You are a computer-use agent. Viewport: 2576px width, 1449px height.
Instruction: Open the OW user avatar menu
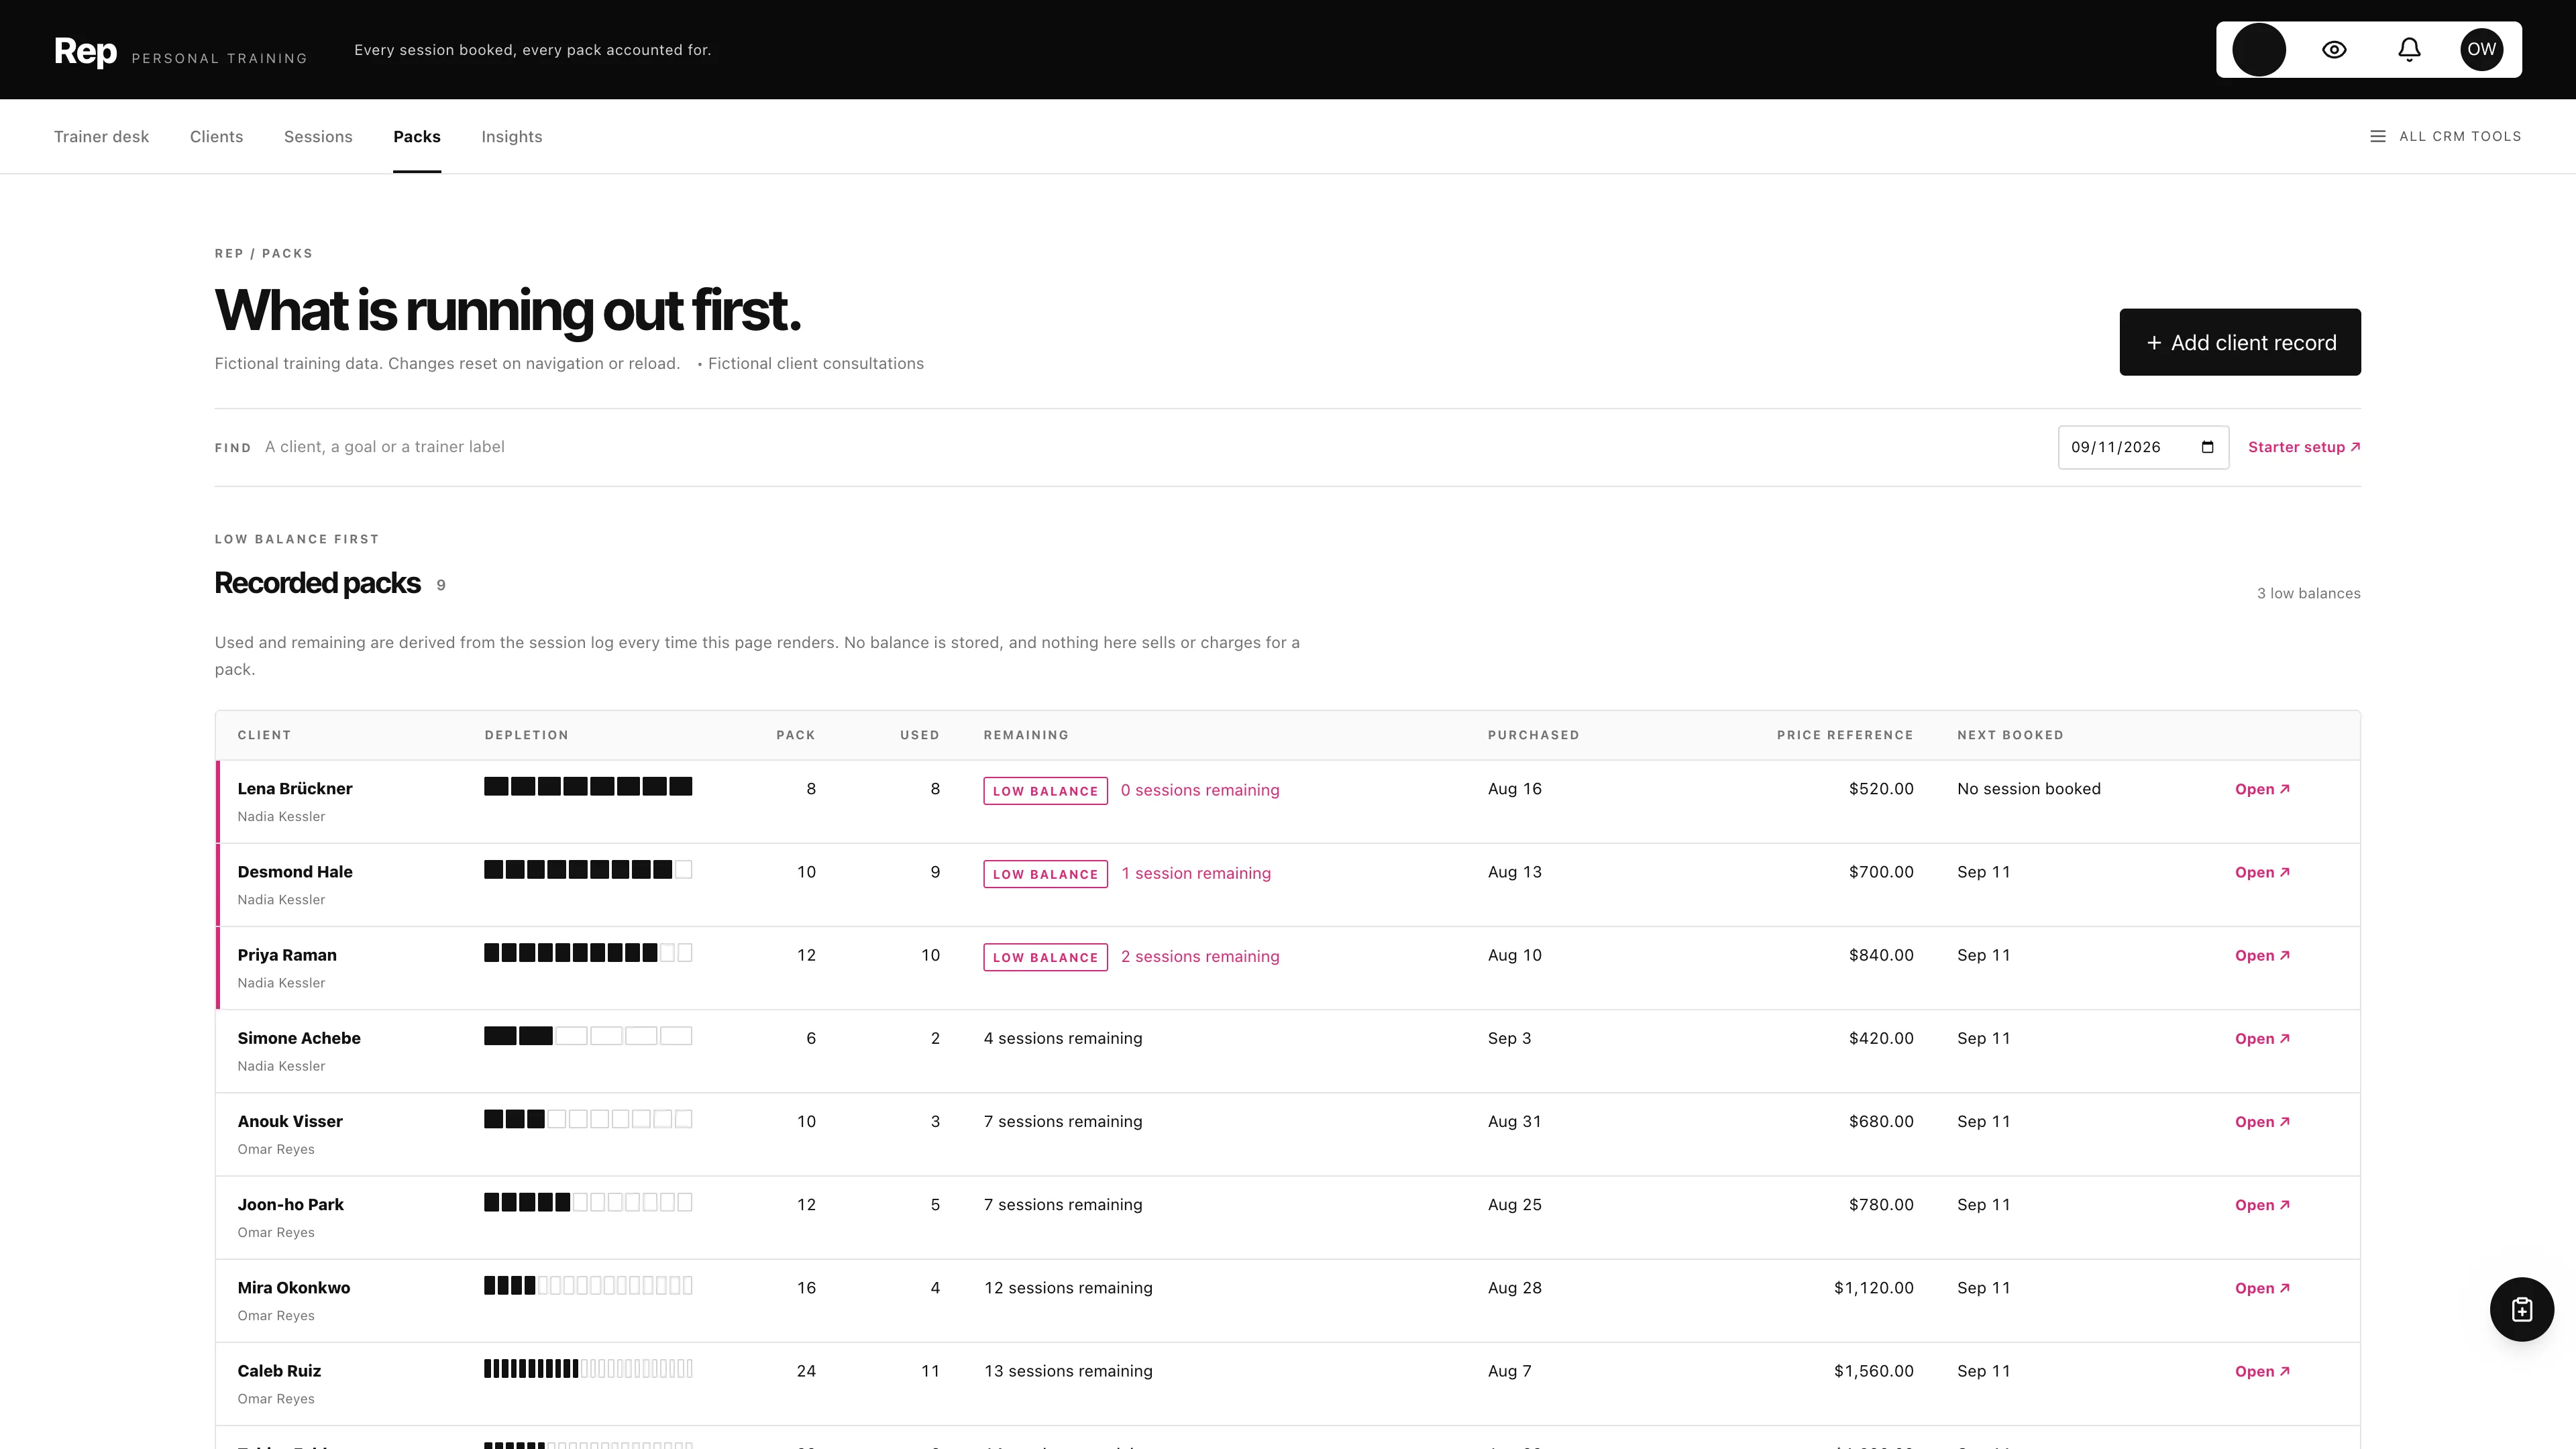[x=2481, y=49]
